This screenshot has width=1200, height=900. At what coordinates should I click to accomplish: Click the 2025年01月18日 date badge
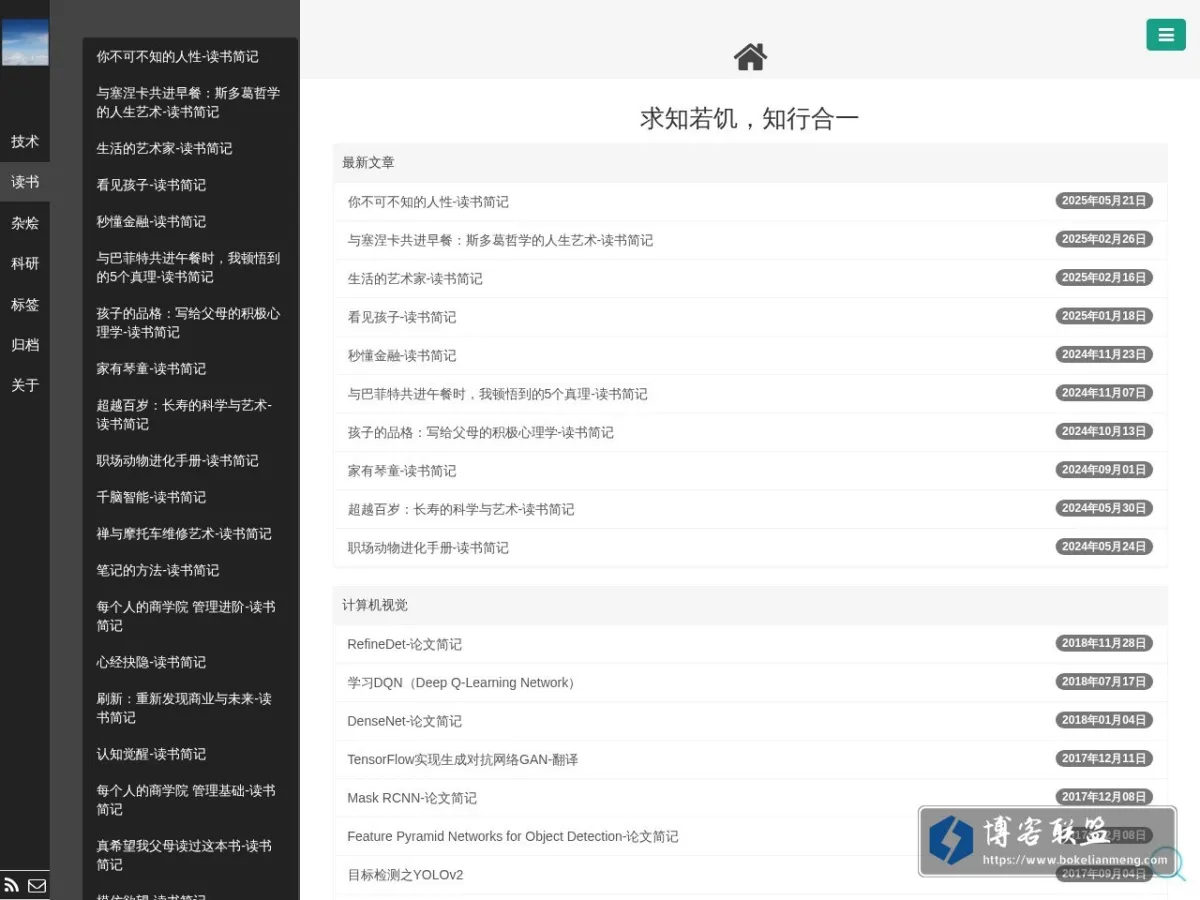pos(1104,316)
